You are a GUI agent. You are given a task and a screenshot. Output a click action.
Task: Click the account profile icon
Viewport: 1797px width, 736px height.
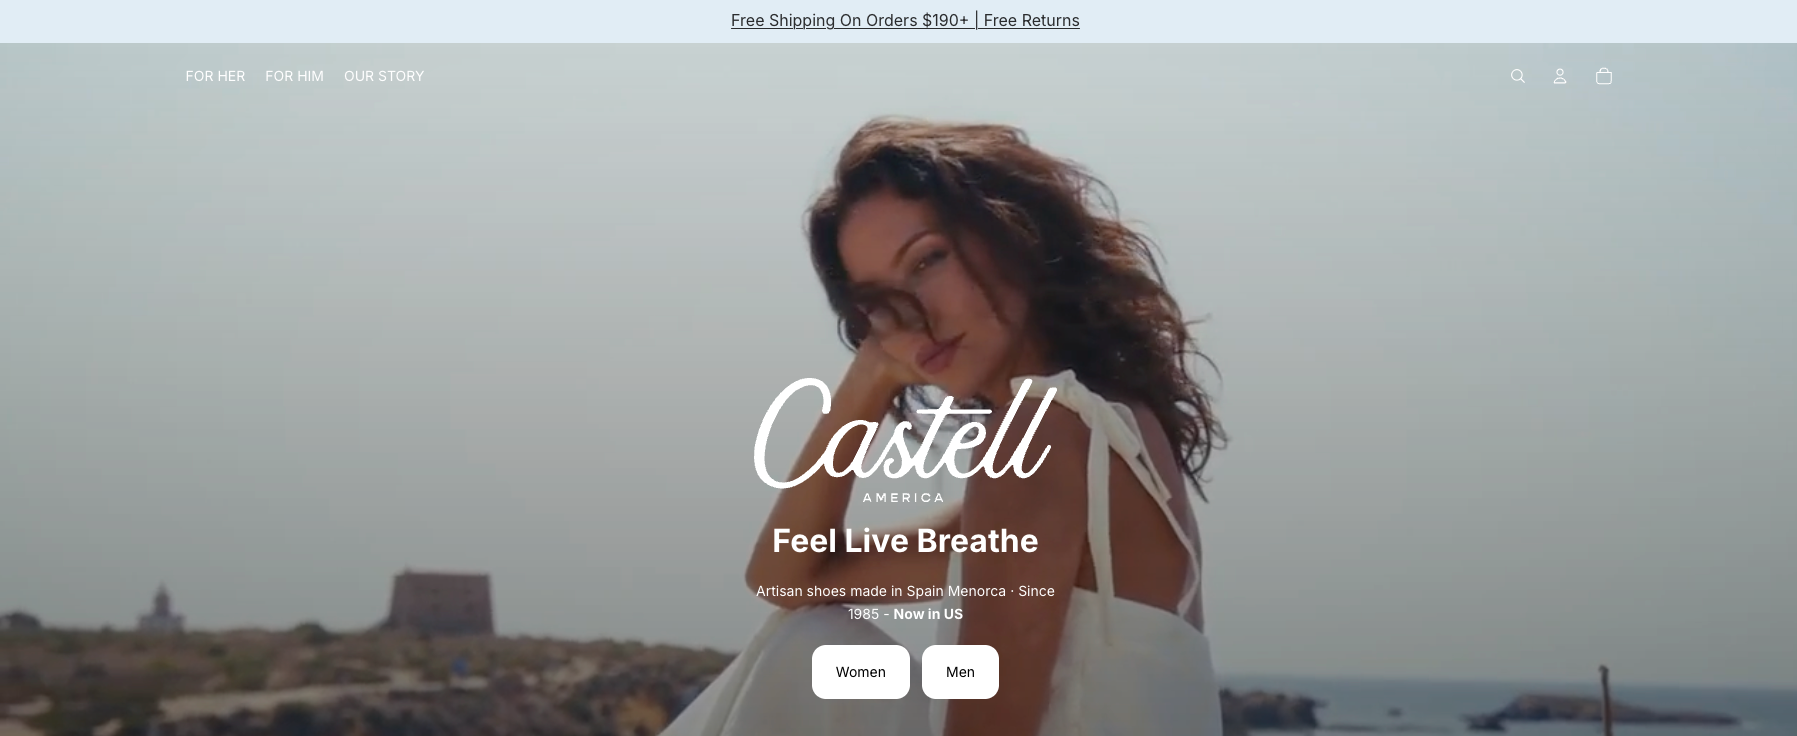tap(1559, 76)
